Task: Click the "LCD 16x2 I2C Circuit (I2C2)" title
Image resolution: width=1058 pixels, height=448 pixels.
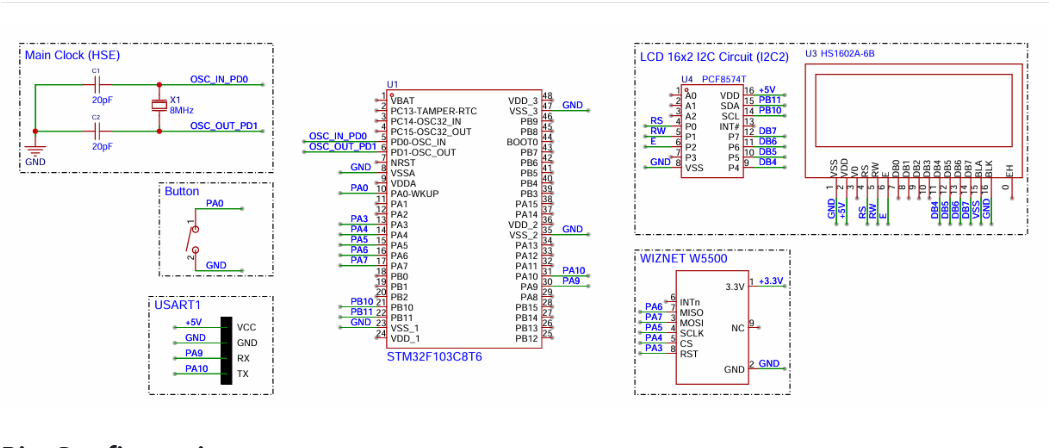Action: 714,57
